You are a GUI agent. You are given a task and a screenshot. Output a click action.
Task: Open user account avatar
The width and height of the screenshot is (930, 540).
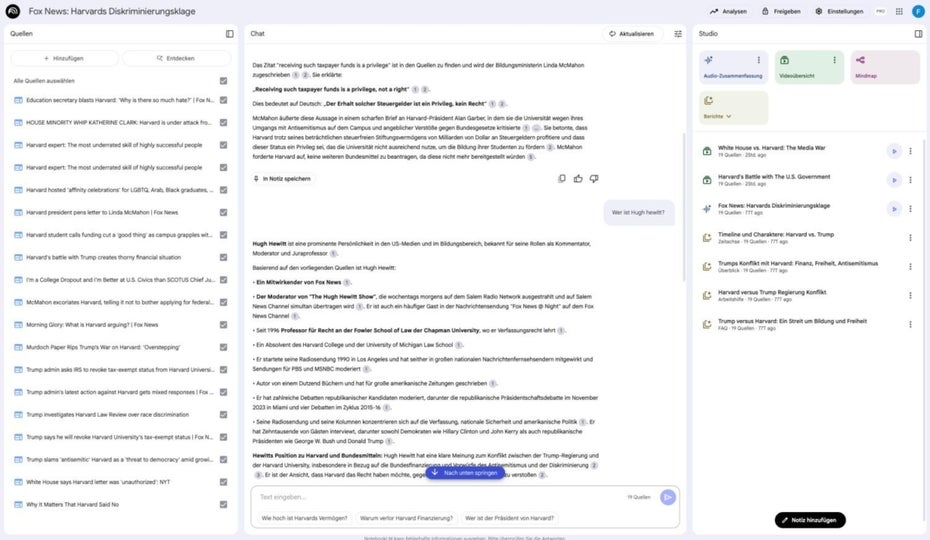coord(918,11)
